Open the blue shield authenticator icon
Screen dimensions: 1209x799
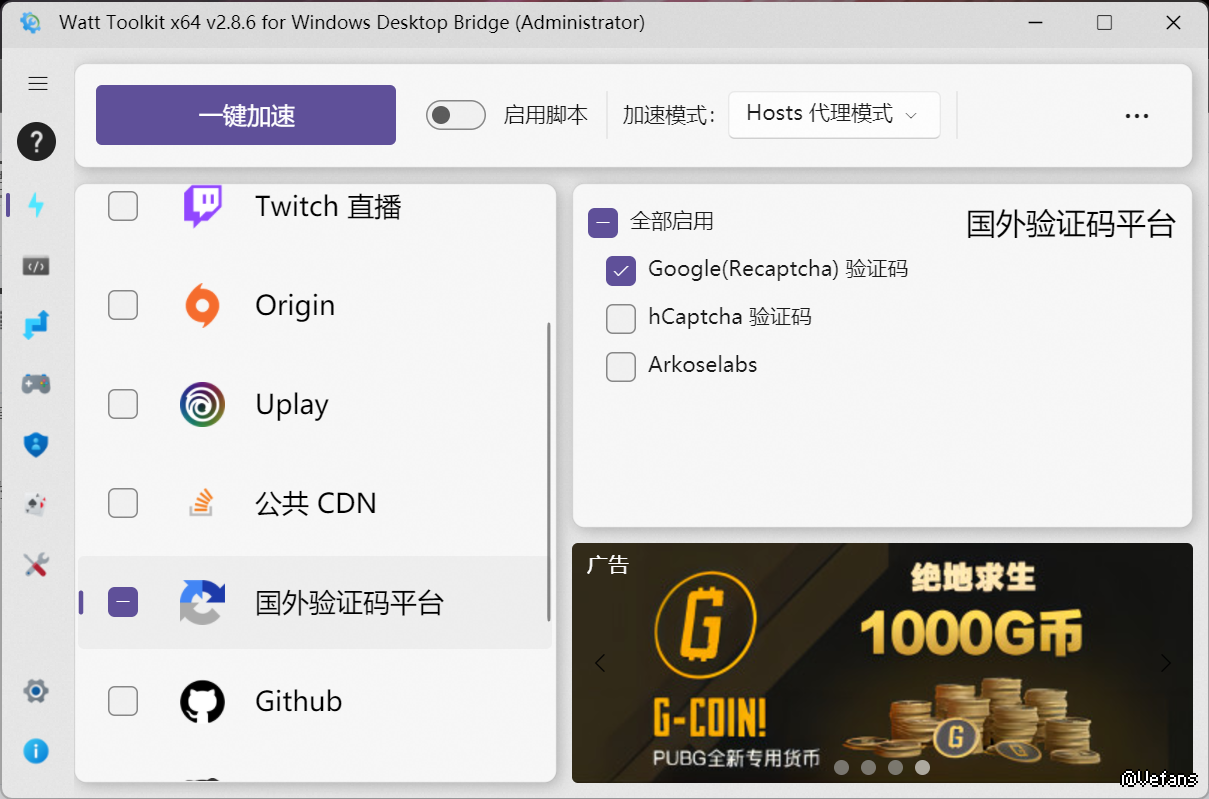(x=36, y=444)
